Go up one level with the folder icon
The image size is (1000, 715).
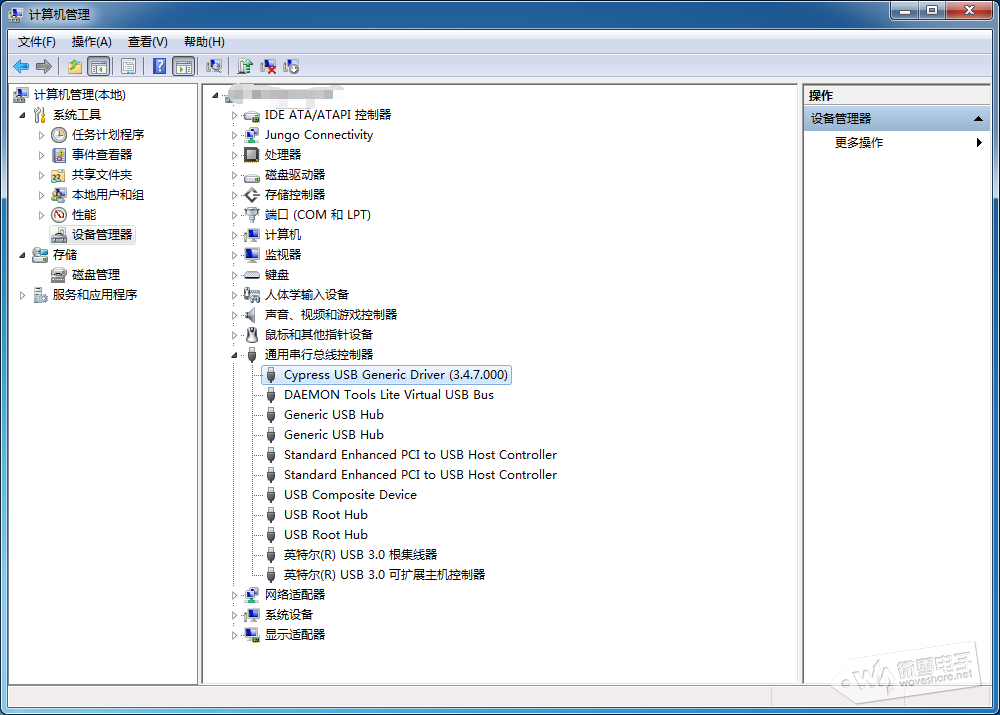click(x=75, y=66)
